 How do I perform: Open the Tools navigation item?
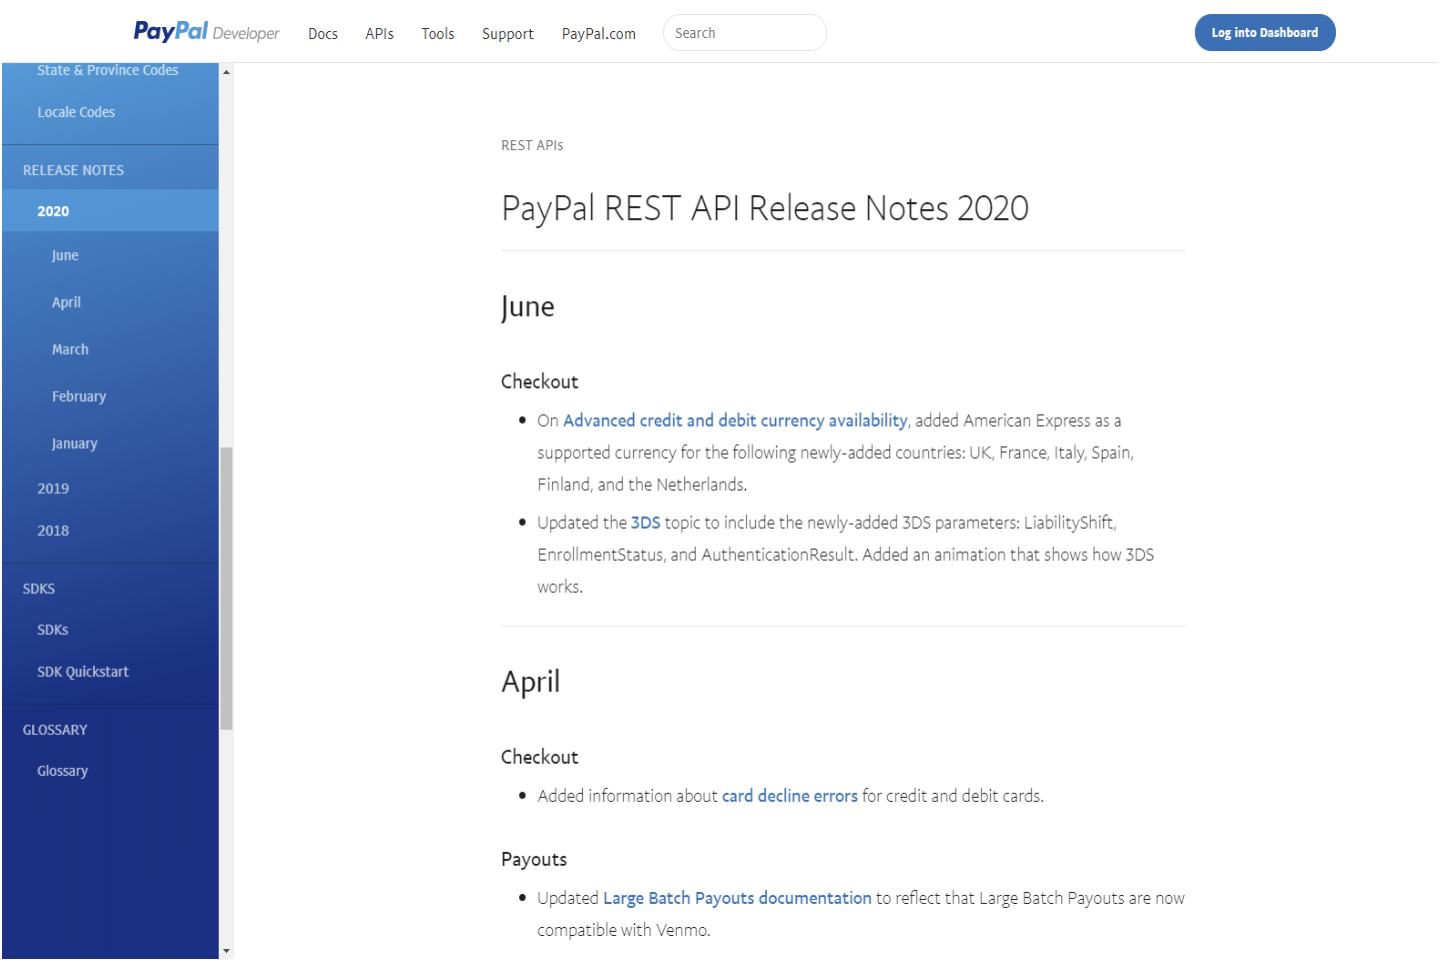click(x=437, y=34)
